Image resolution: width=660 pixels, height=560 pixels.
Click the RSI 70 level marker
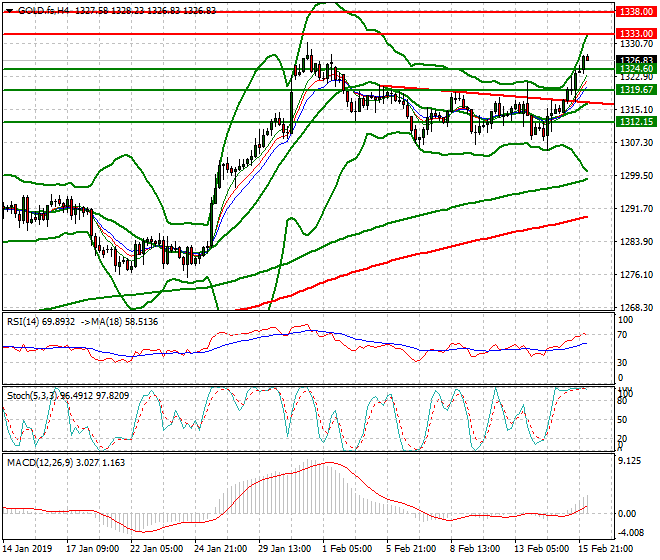(x=623, y=336)
